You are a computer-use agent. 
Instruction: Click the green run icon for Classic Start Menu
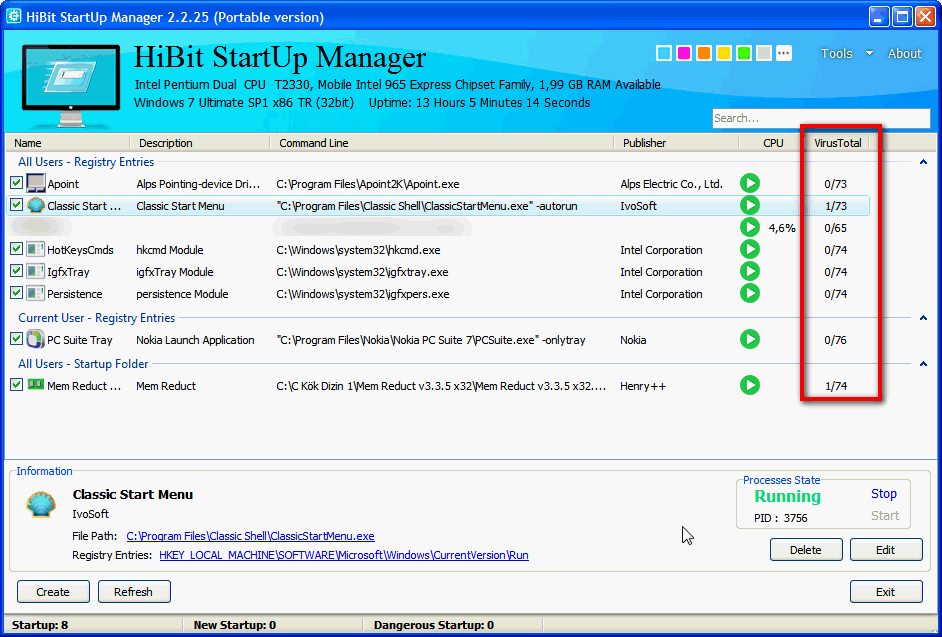pos(750,206)
